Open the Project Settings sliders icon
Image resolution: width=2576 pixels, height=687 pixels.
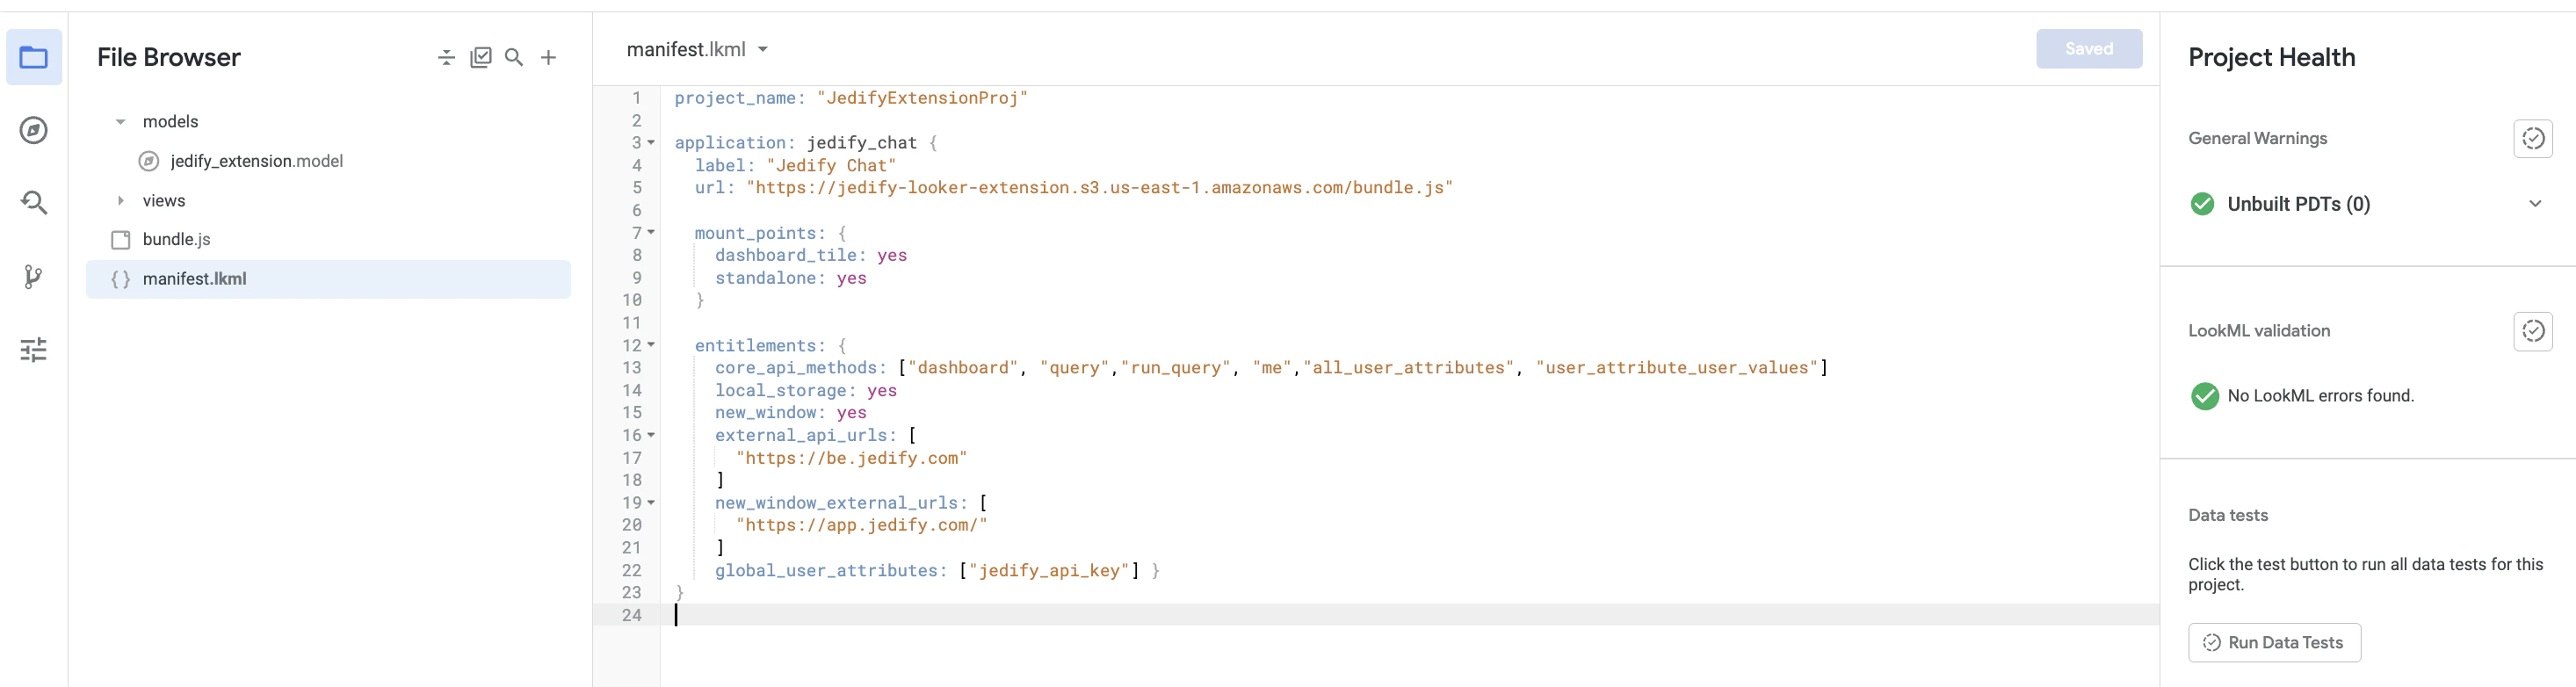34,350
